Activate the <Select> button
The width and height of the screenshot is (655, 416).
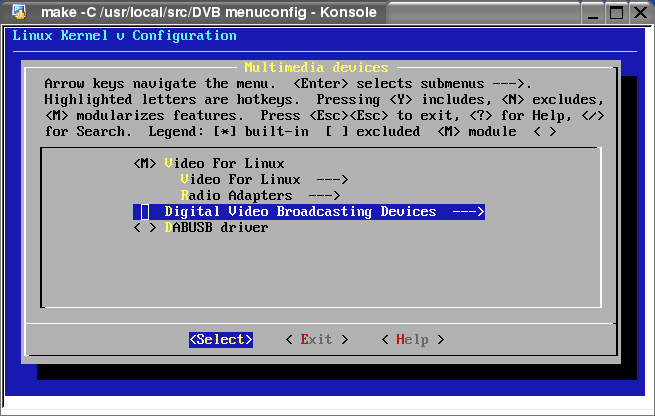pos(221,340)
